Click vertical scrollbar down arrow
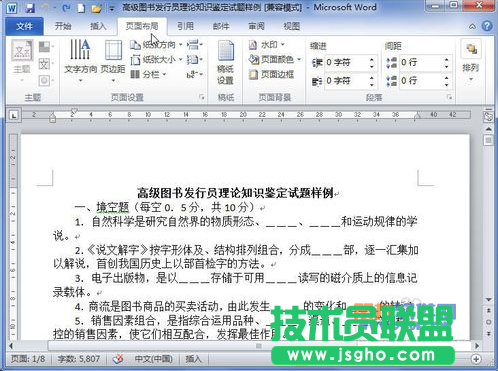 coord(488,300)
